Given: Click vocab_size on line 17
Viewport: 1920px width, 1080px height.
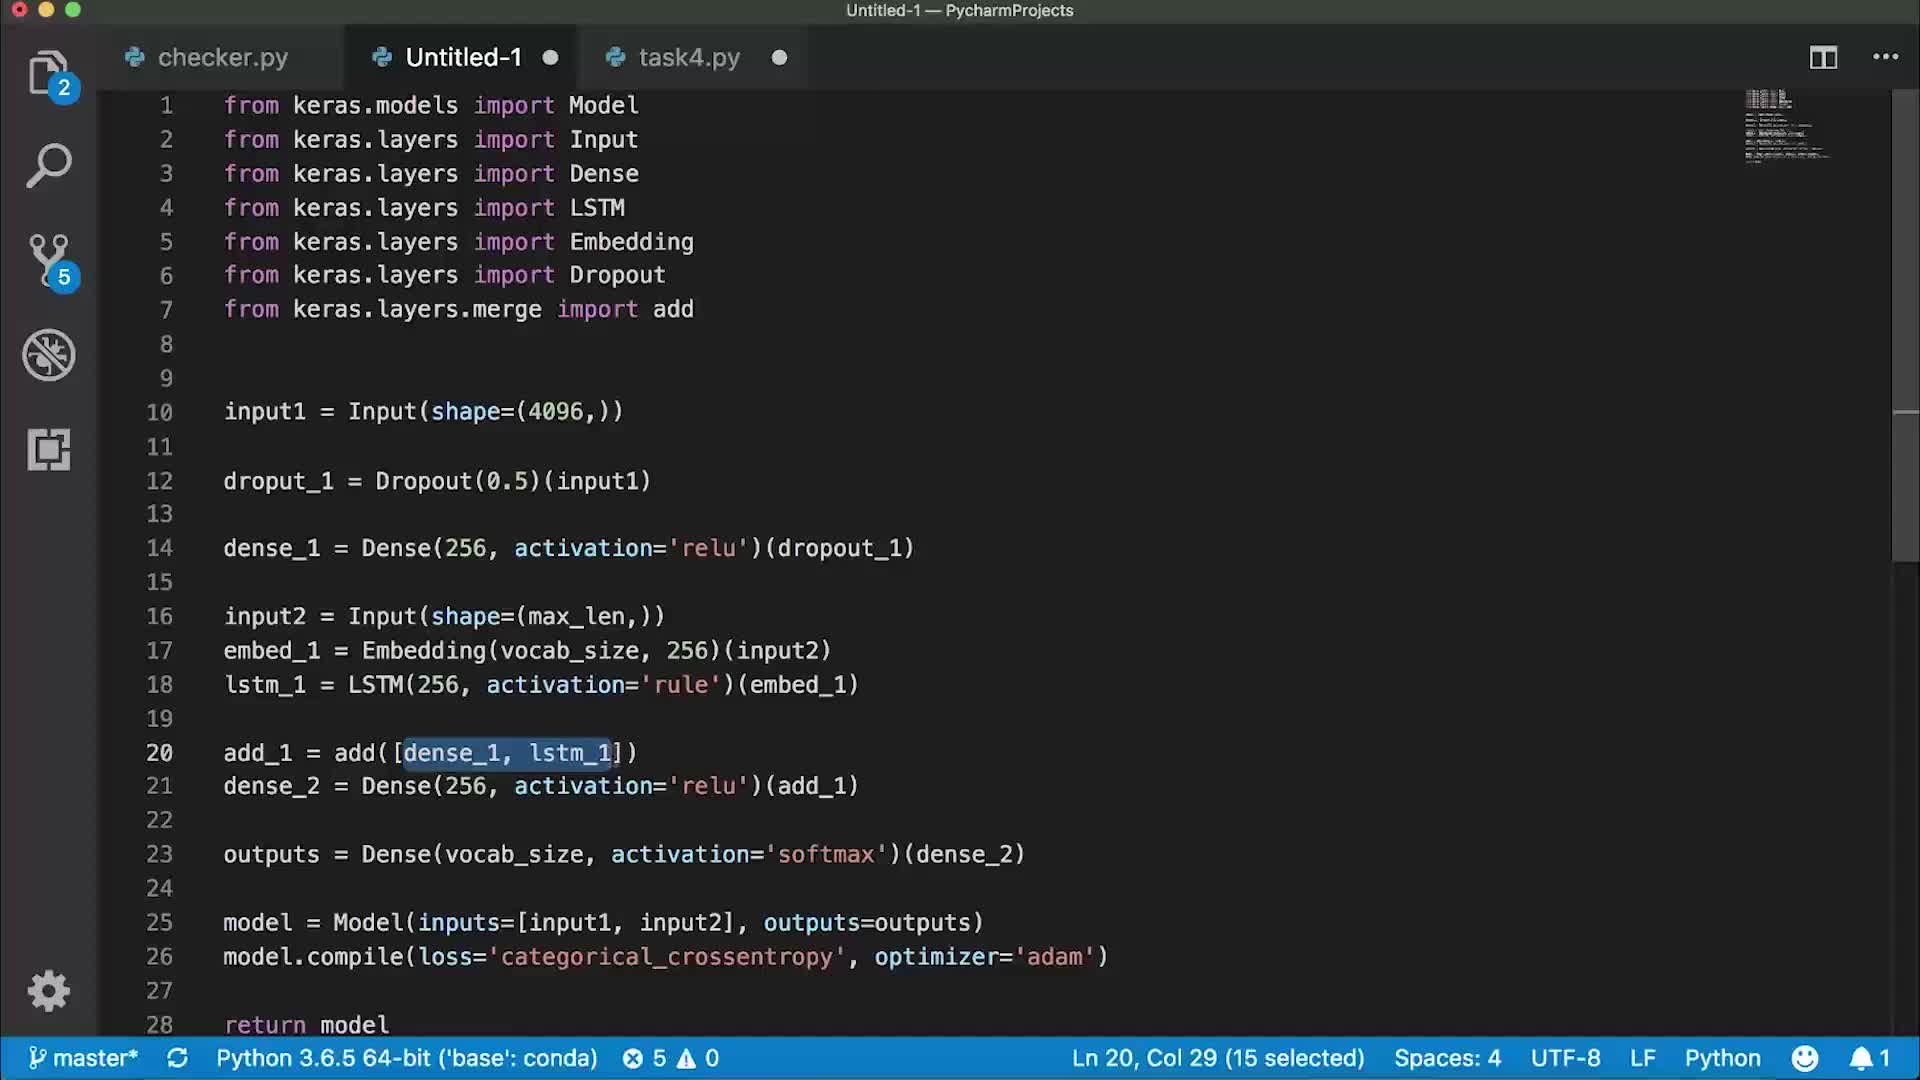Looking at the screenshot, I should pos(569,650).
